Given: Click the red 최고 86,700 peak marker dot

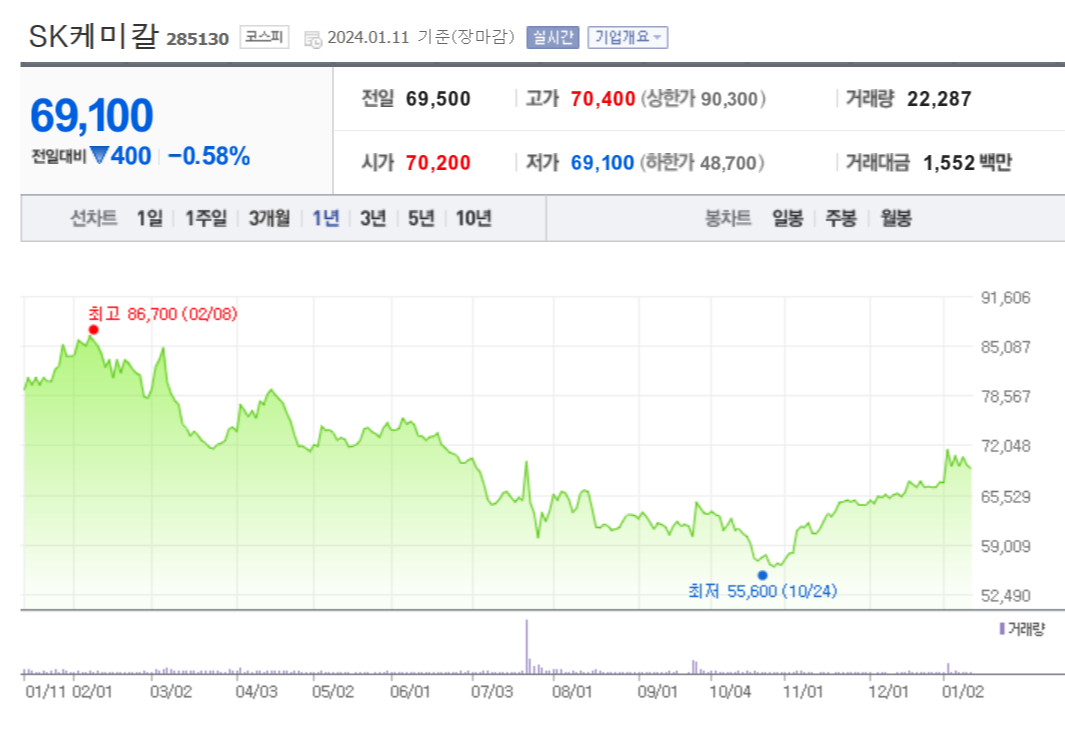Looking at the screenshot, I should (94, 330).
